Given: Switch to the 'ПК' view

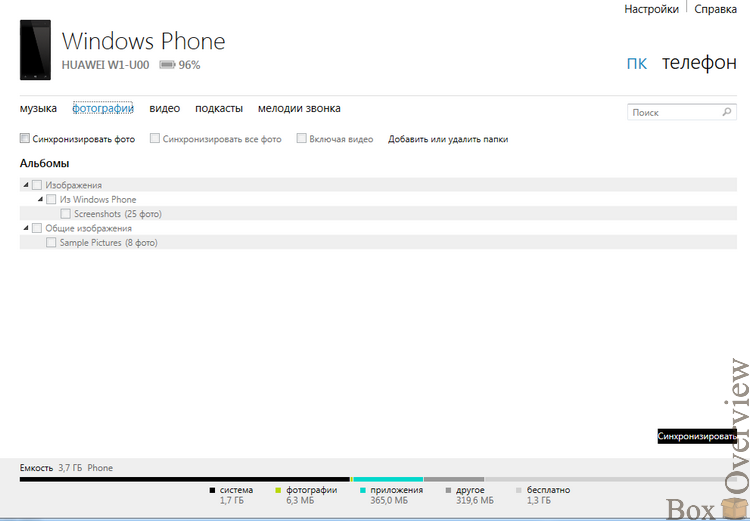Looking at the screenshot, I should tap(637, 63).
